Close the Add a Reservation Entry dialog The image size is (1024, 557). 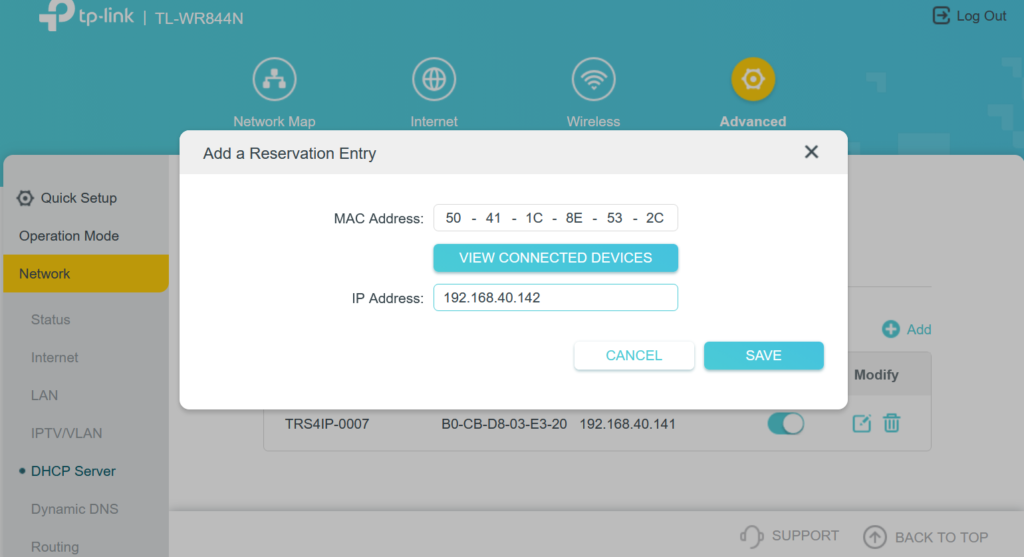tap(811, 152)
